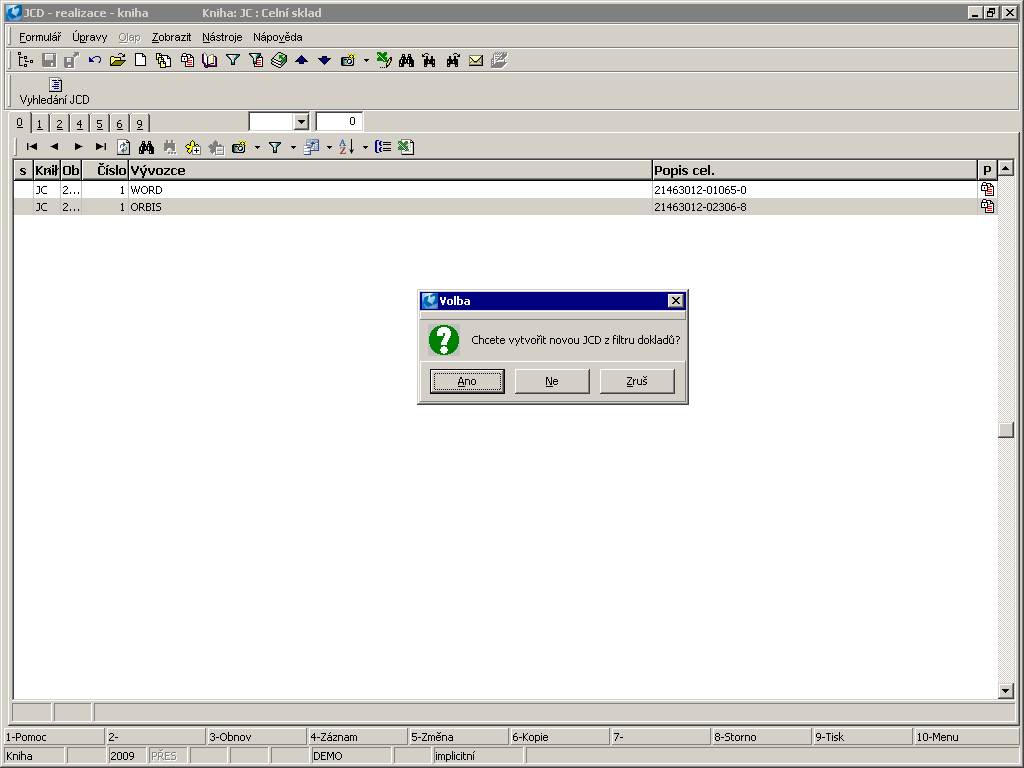The height and width of the screenshot is (768, 1024).
Task: Click the Excel export icon in grid toolbar
Action: 406,147
